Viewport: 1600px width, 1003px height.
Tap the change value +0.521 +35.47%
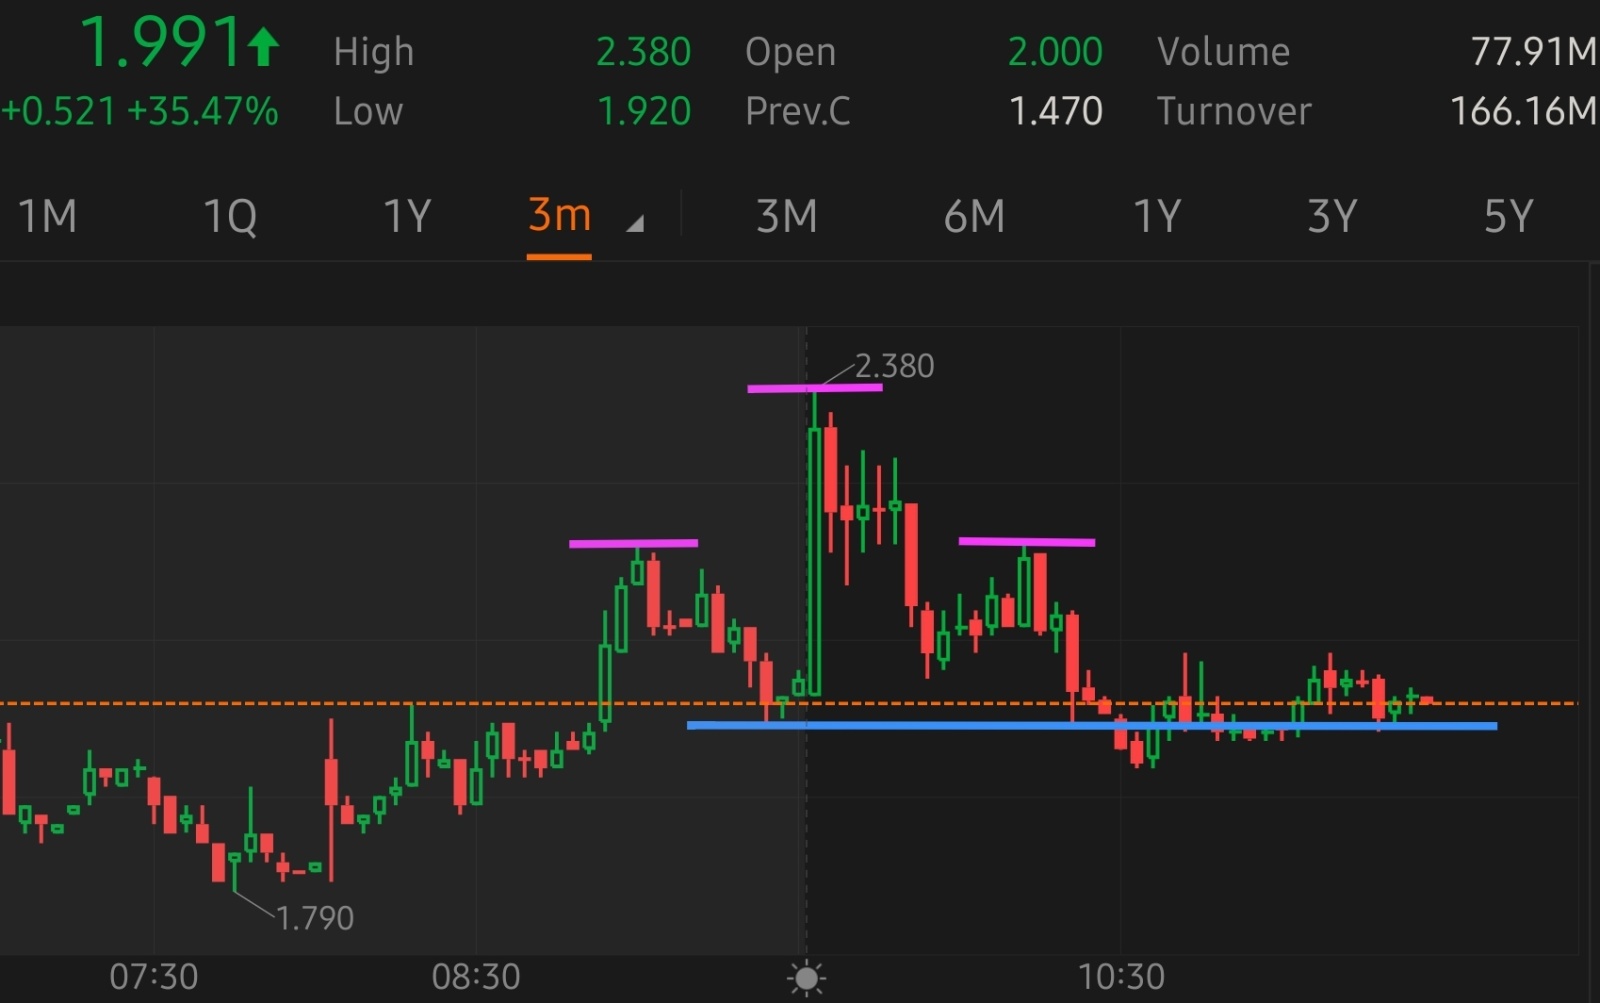click(140, 111)
